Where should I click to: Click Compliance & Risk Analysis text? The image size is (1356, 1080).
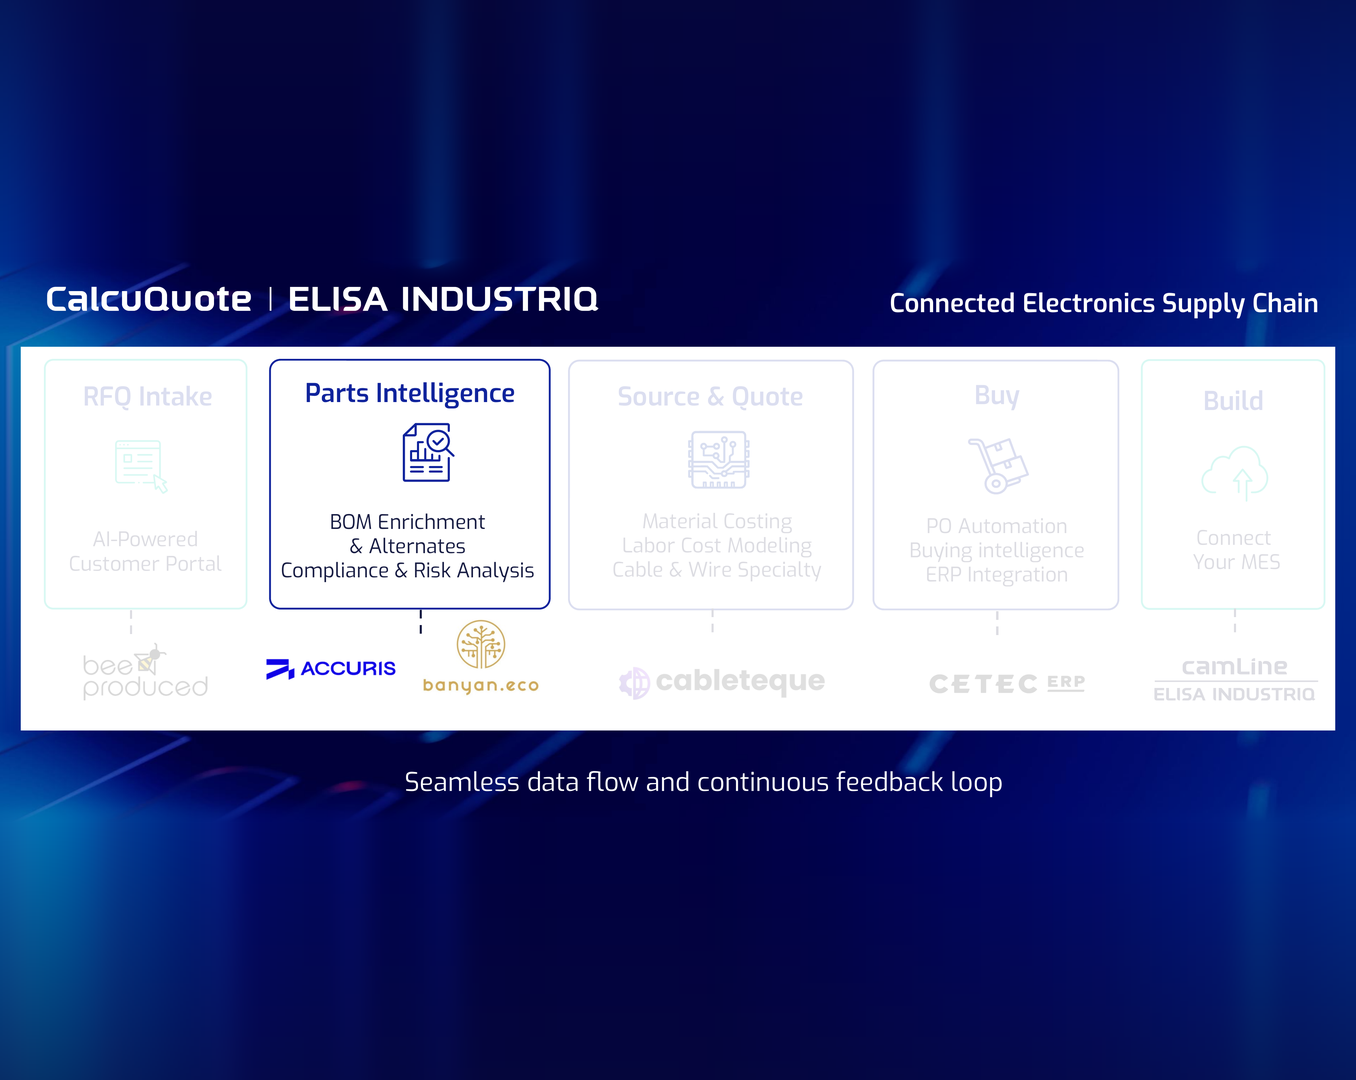407,571
